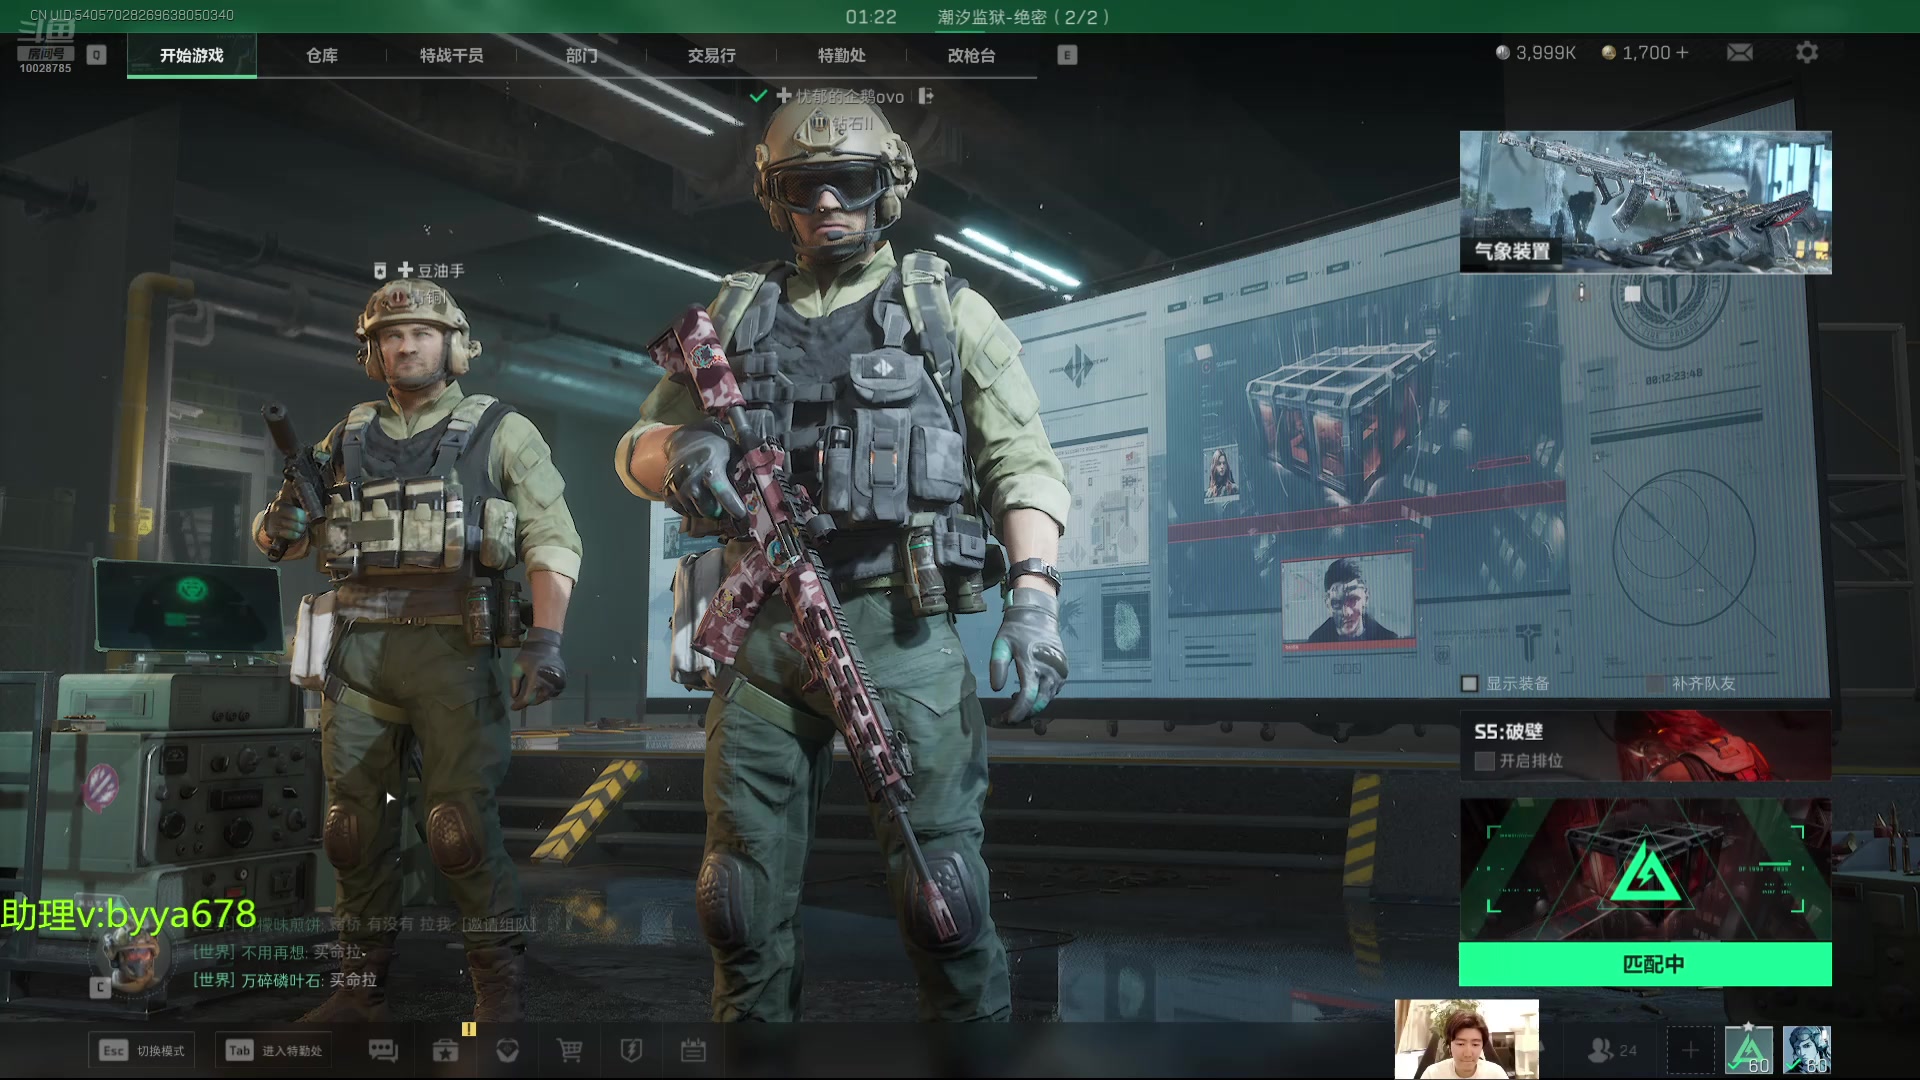Click the green triangle matchmaking emblem
The image size is (1920, 1080).
pos(1645,872)
